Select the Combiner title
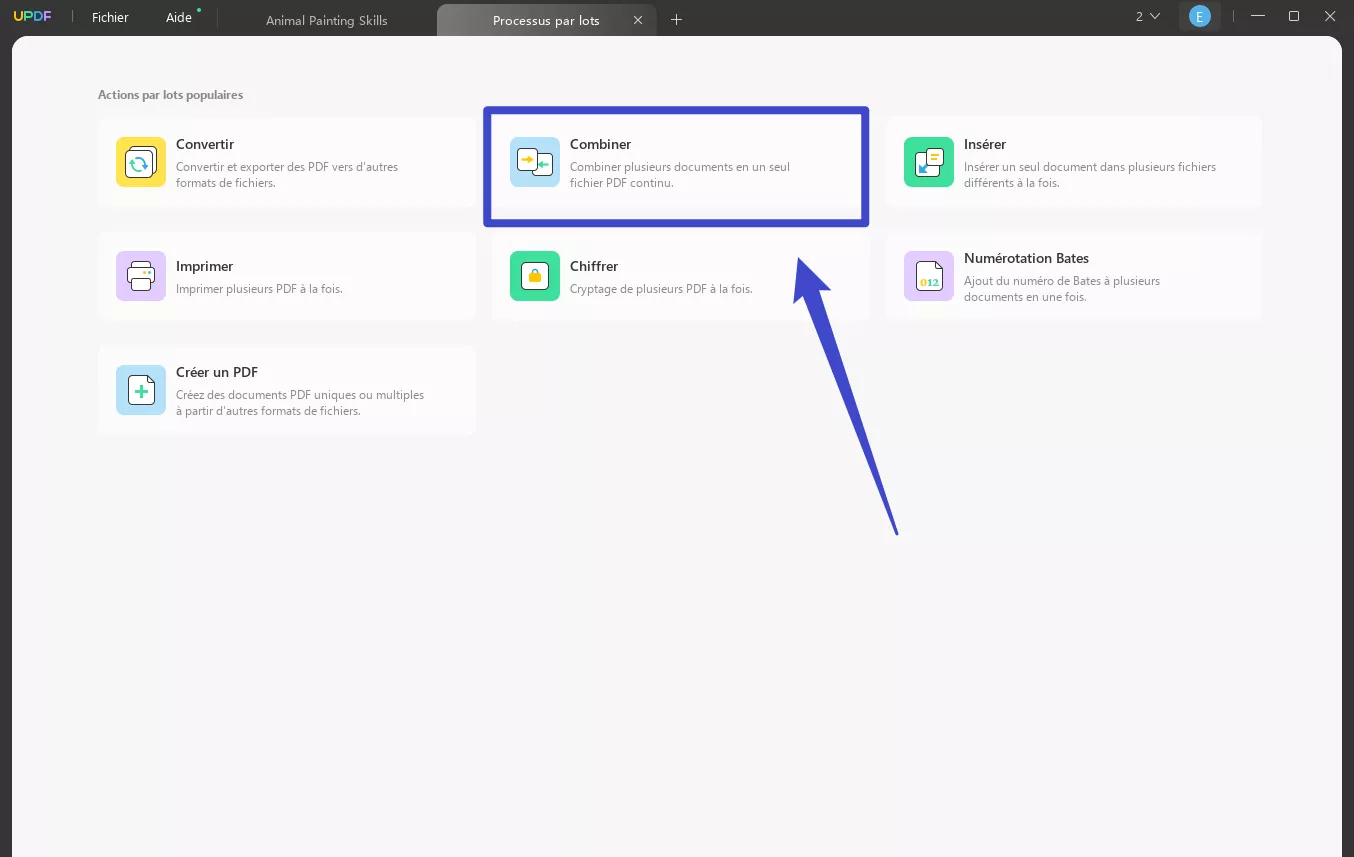 (x=601, y=144)
